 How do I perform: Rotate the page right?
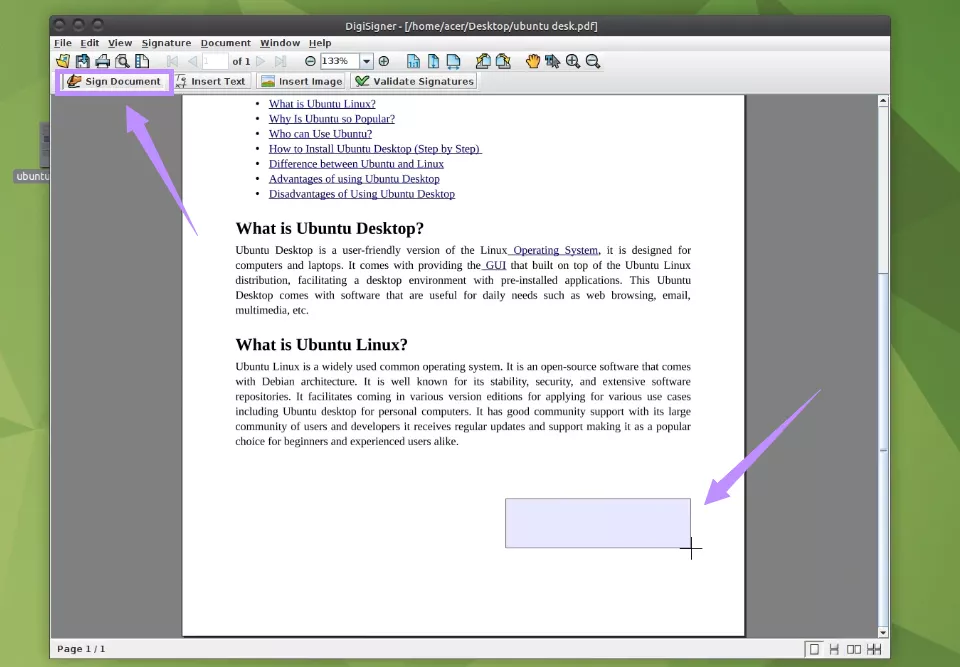tap(503, 61)
